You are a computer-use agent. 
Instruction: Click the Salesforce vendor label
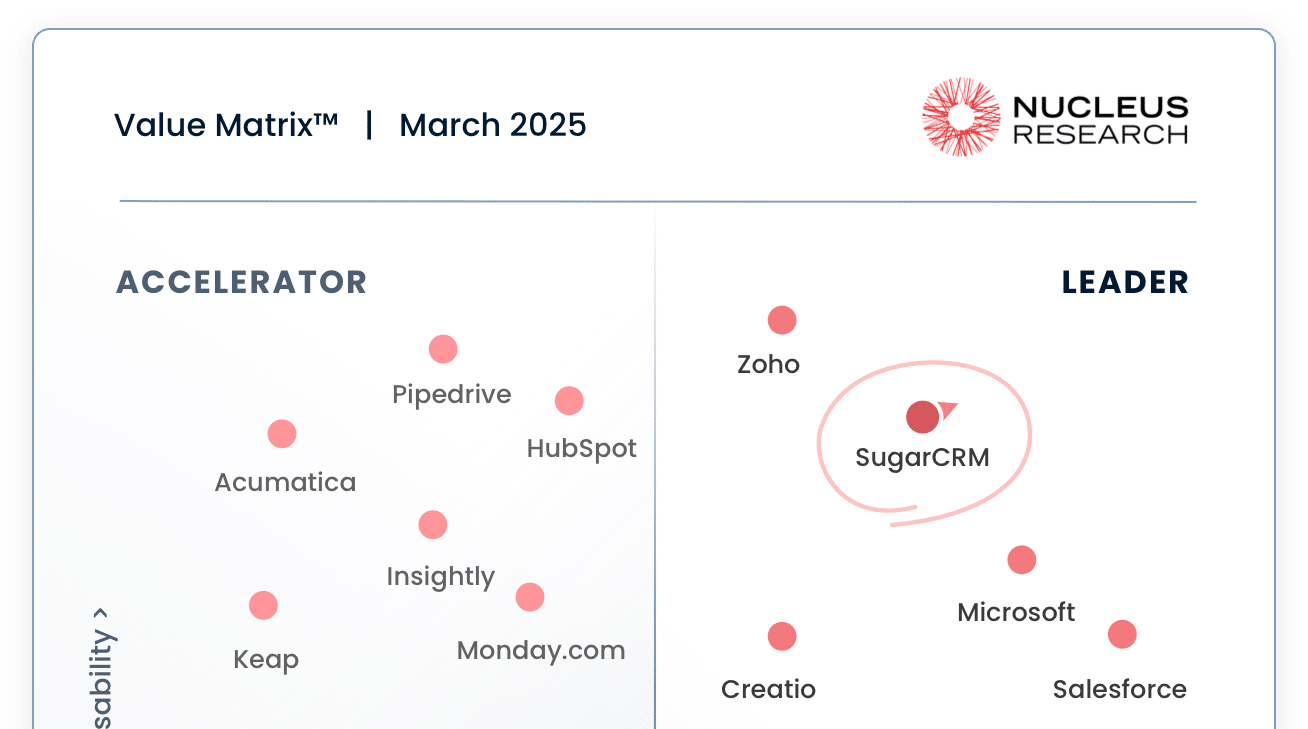1119,689
